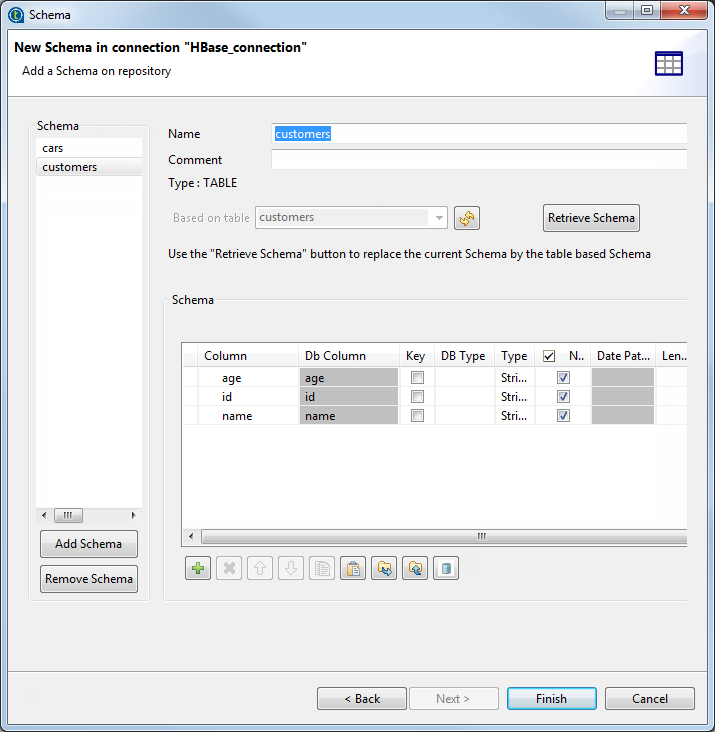Click the name cell in Db Column
This screenshot has width=715, height=732.
pyautogui.click(x=349, y=416)
